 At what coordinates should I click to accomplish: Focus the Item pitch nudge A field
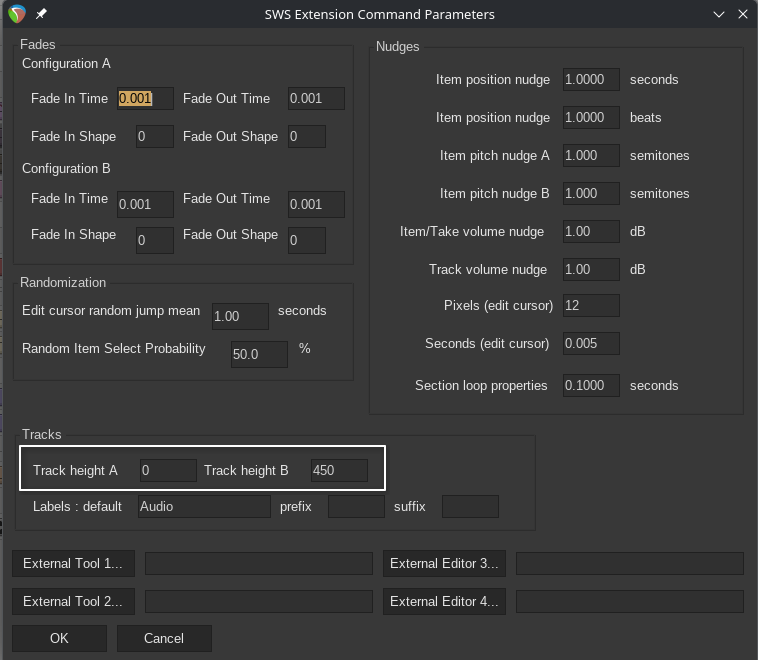(591, 155)
